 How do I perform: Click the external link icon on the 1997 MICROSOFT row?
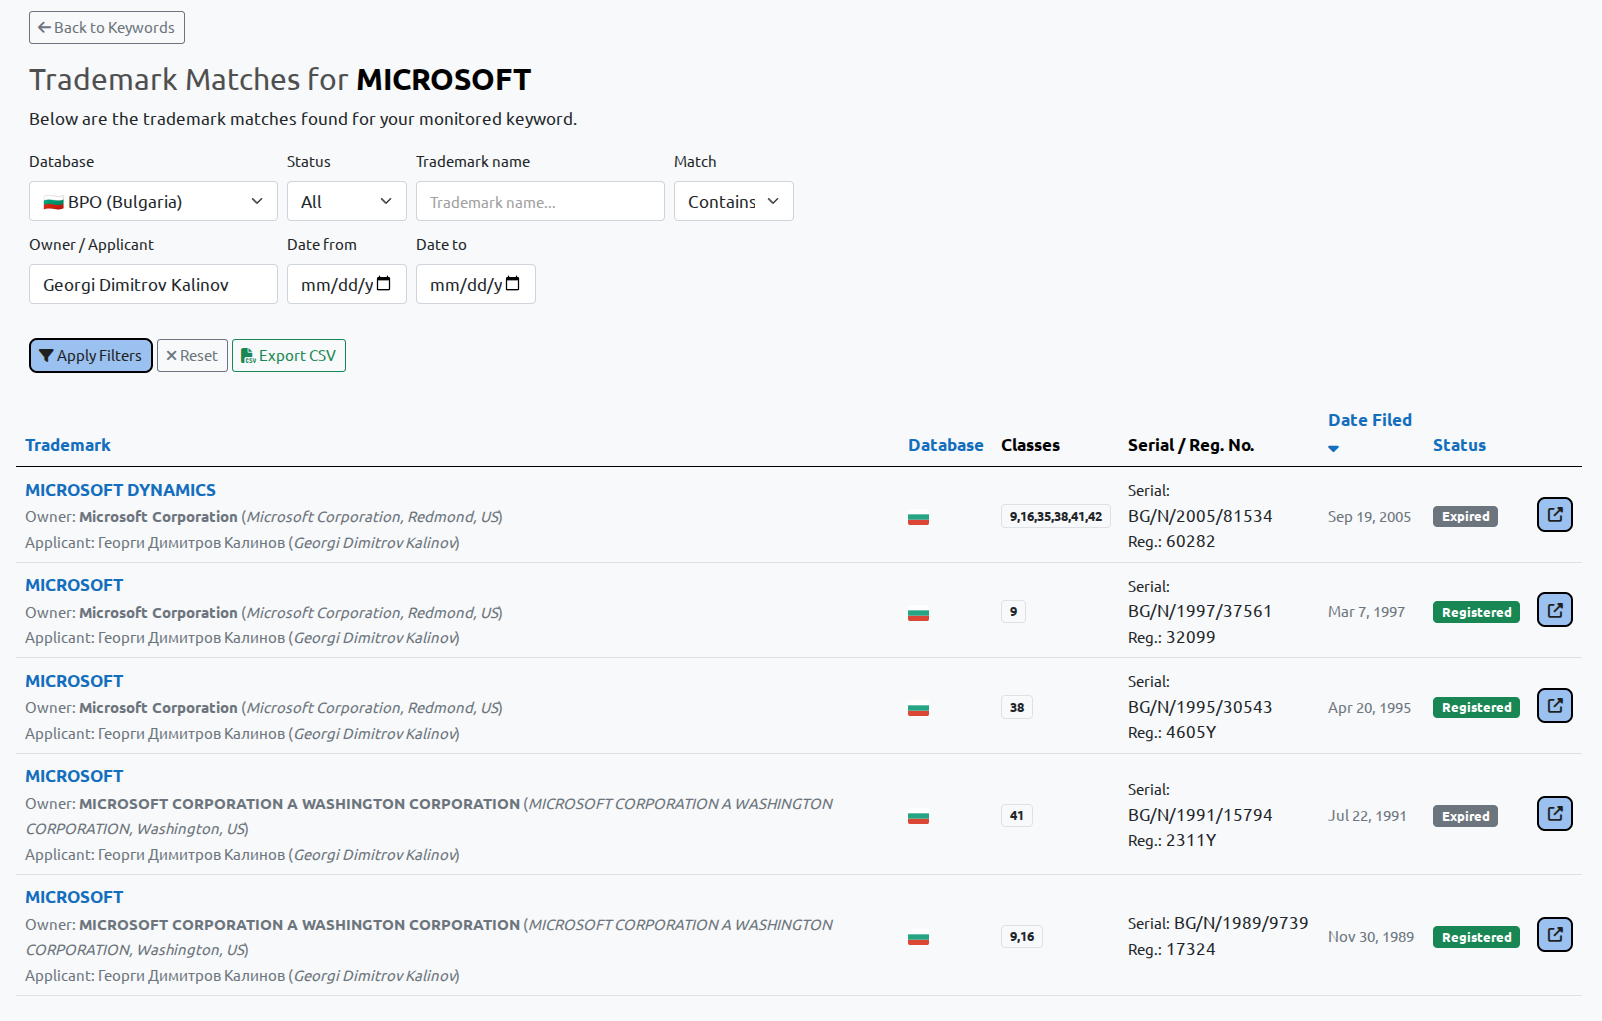tap(1554, 609)
